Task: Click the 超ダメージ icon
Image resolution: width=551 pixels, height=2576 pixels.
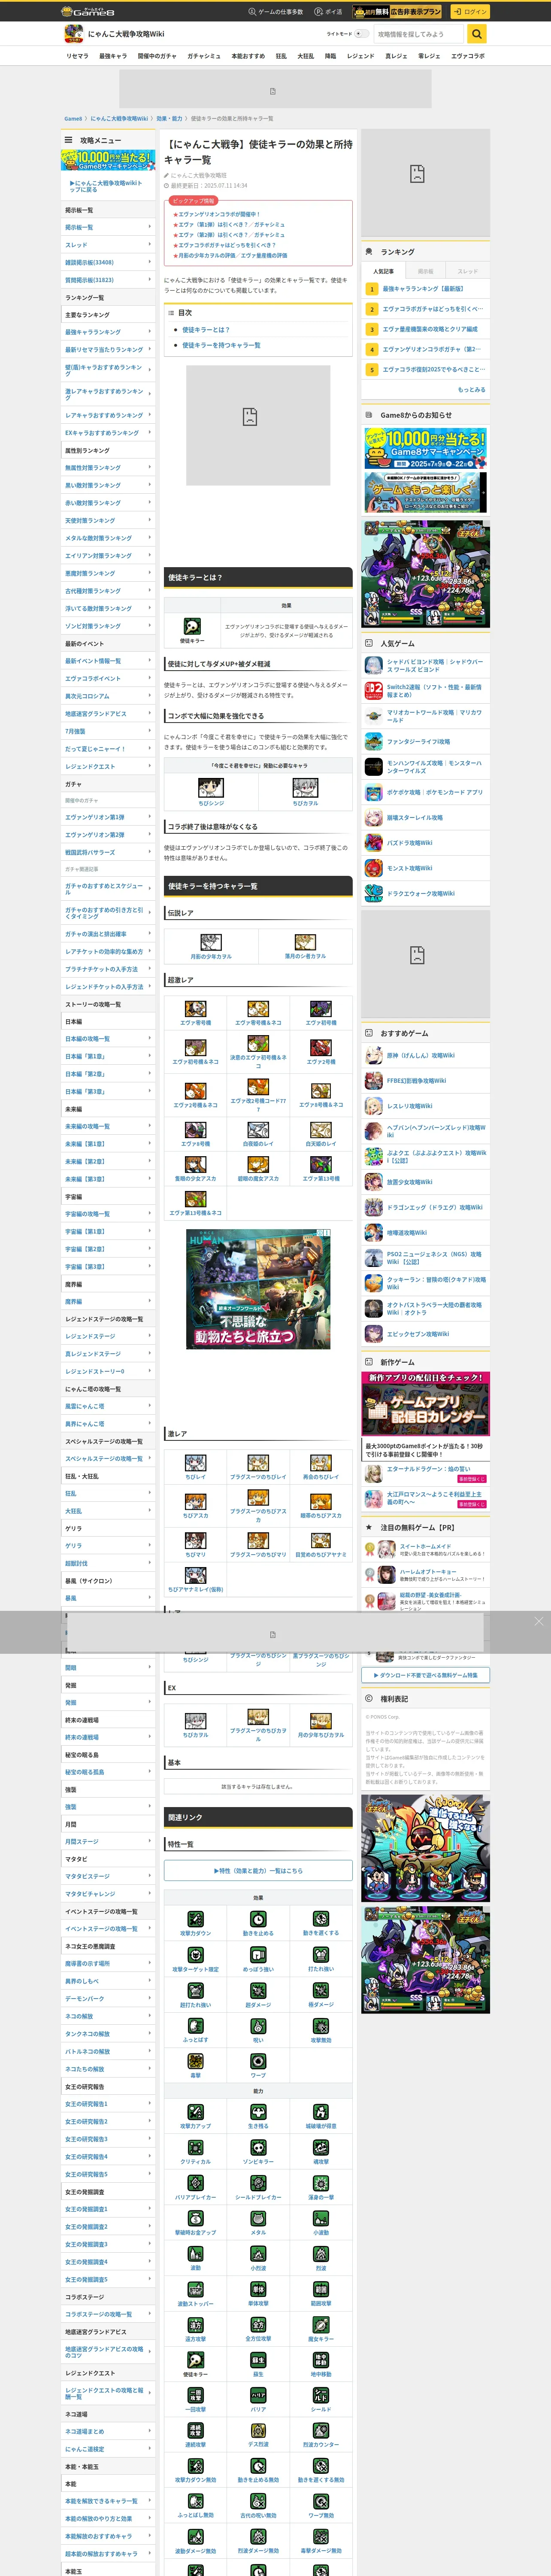Action: [x=258, y=1990]
